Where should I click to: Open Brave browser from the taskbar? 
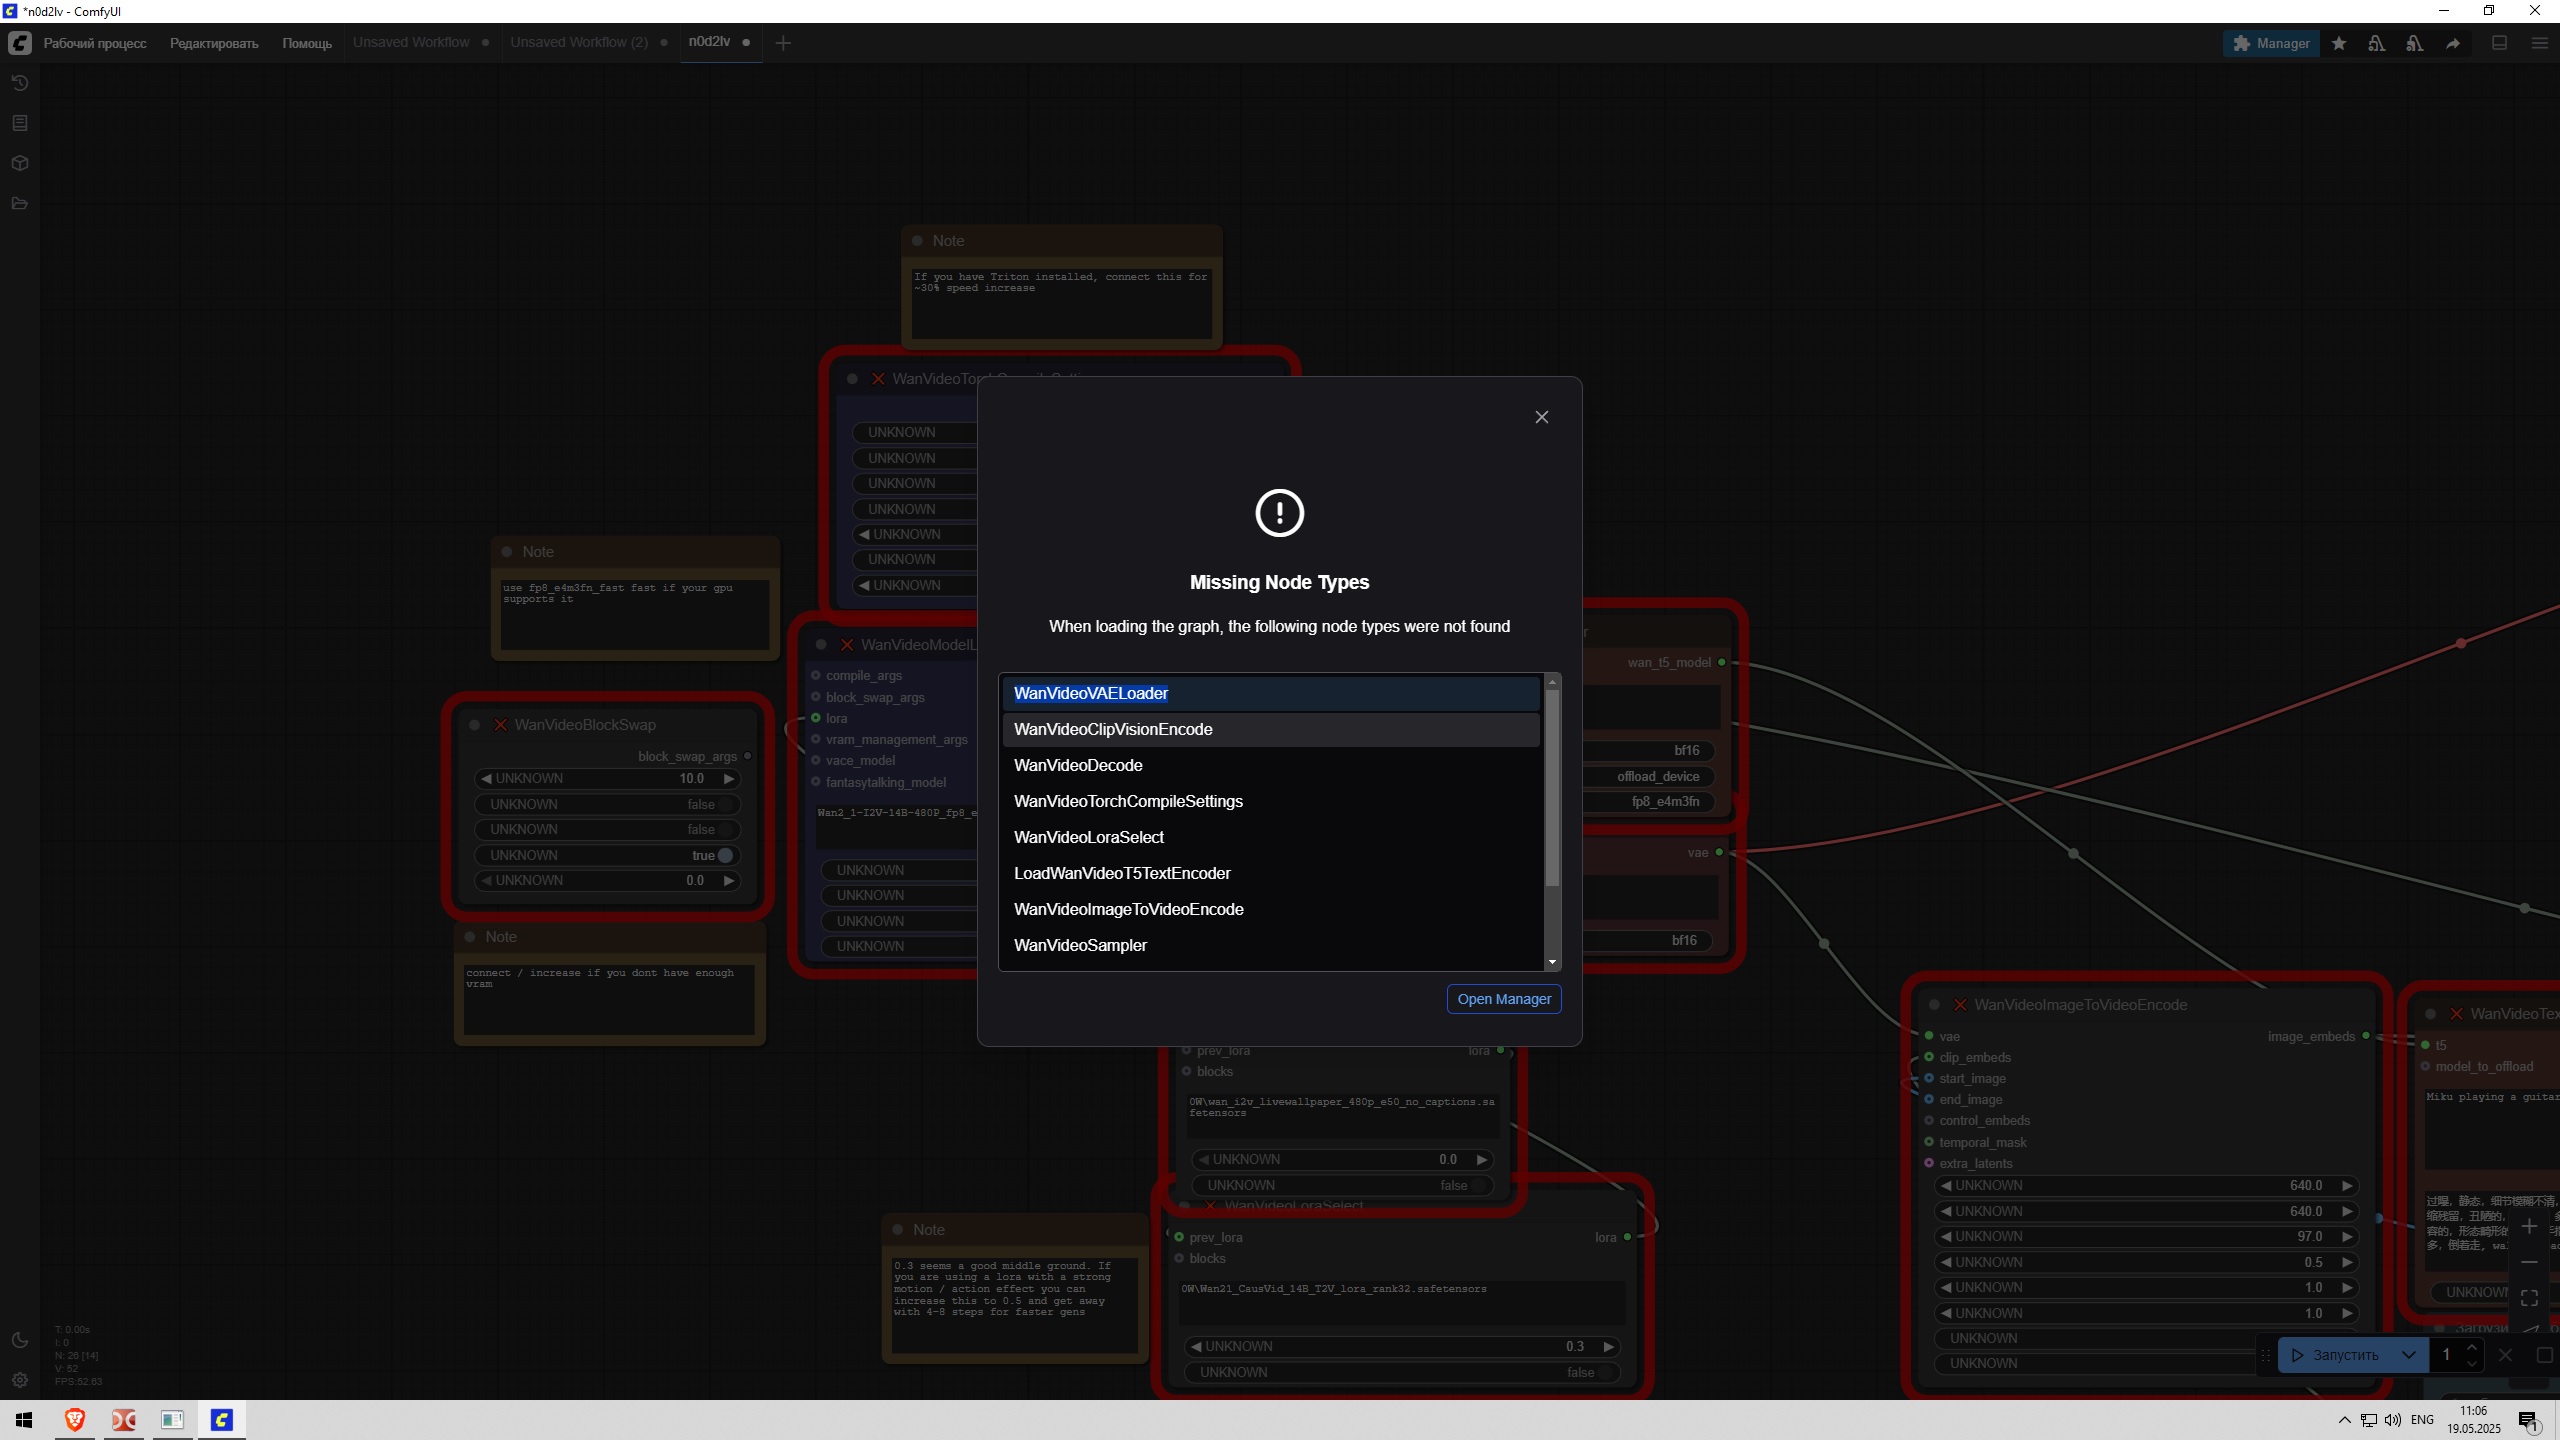74,1420
